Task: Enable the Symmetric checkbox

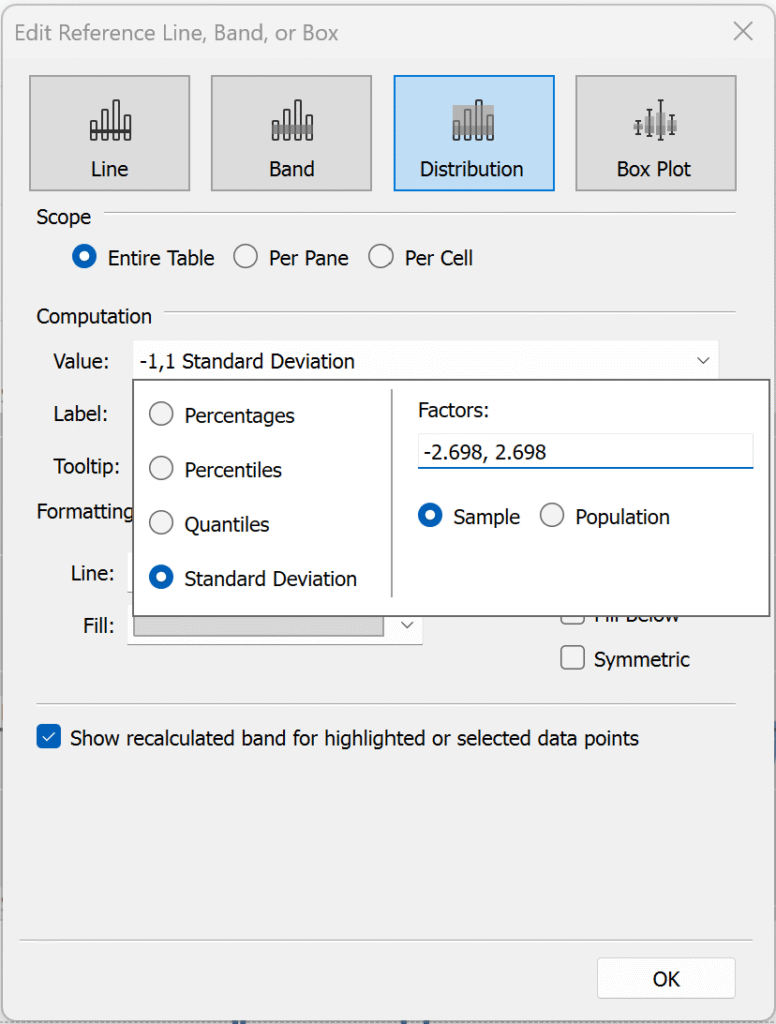Action: [x=572, y=658]
